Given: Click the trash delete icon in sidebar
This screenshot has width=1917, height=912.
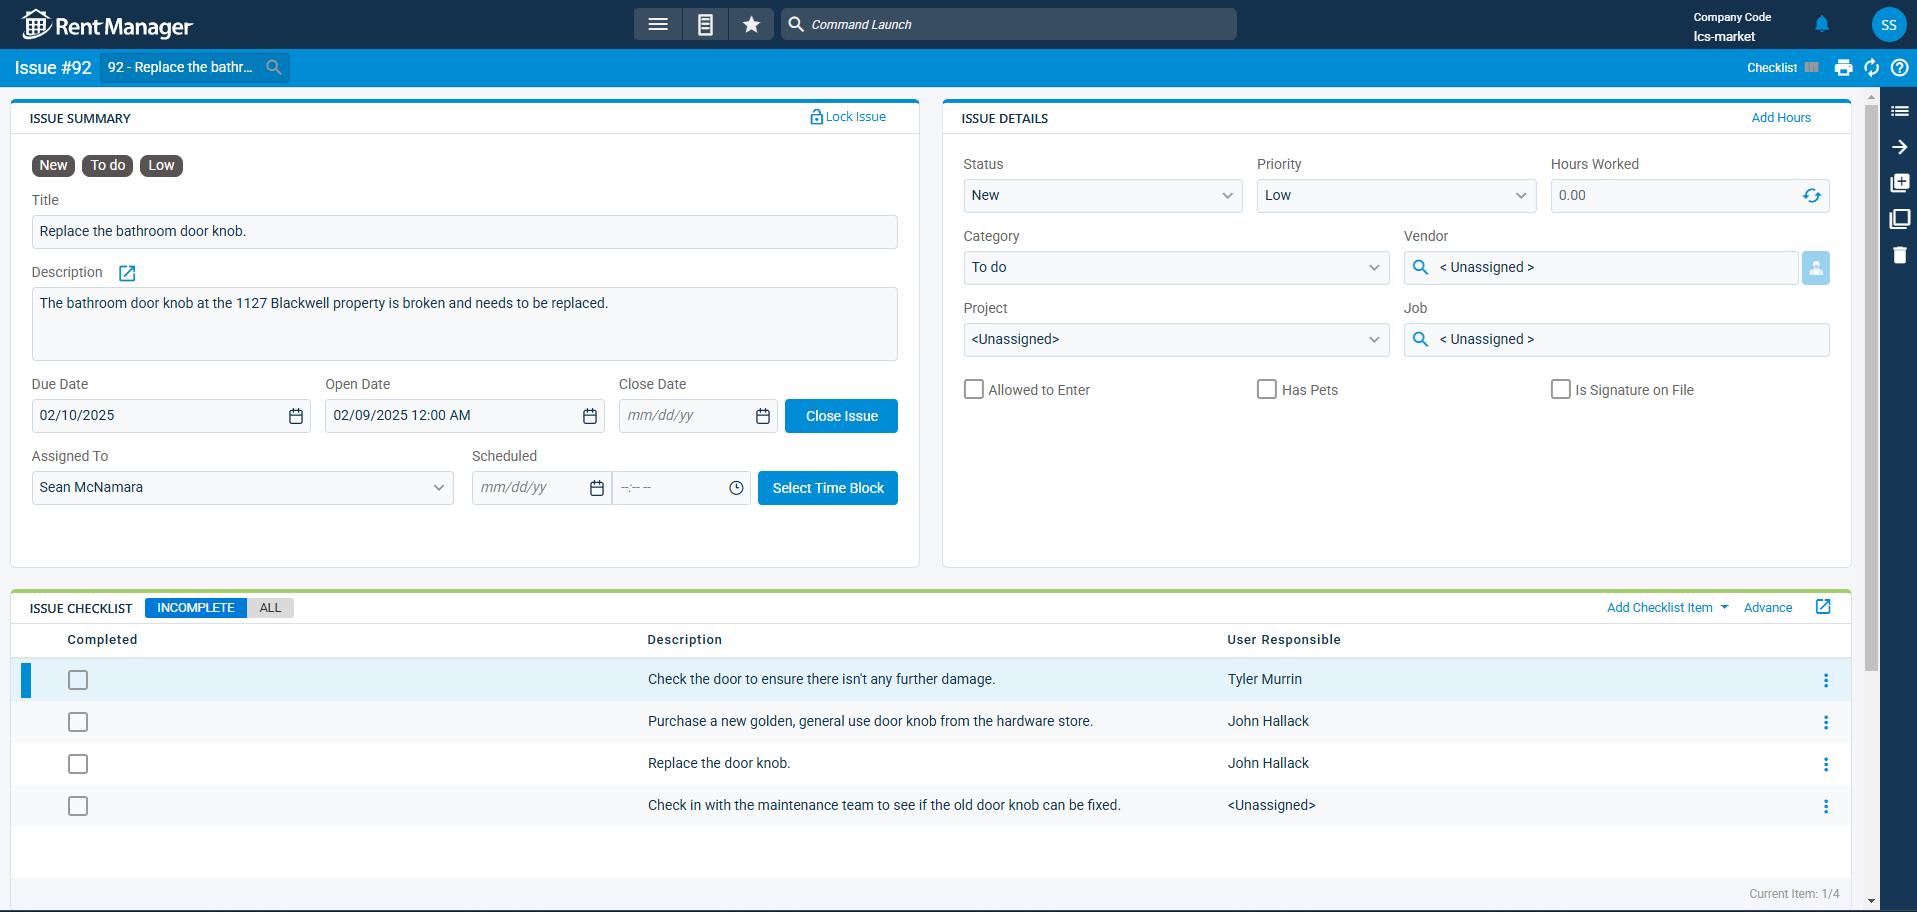Looking at the screenshot, I should (1899, 255).
